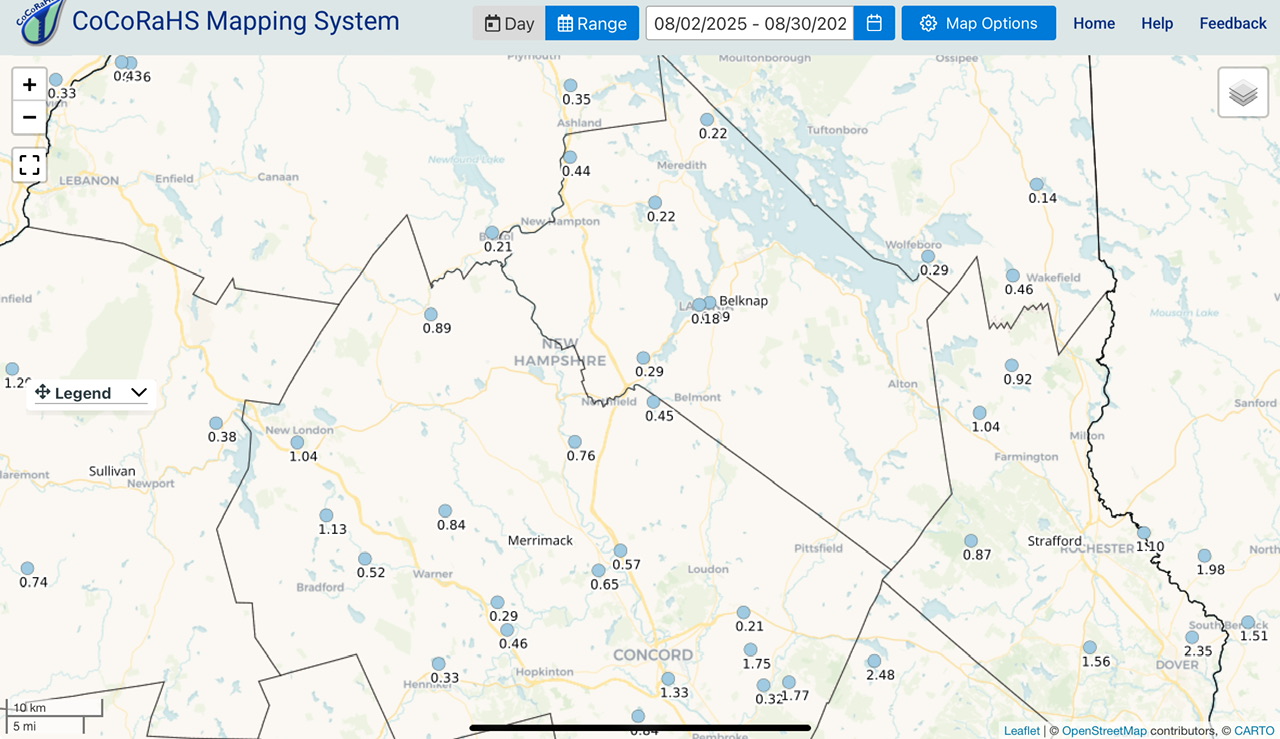The width and height of the screenshot is (1280, 739).
Task: Select the 1.75 station marker
Action: (750, 650)
